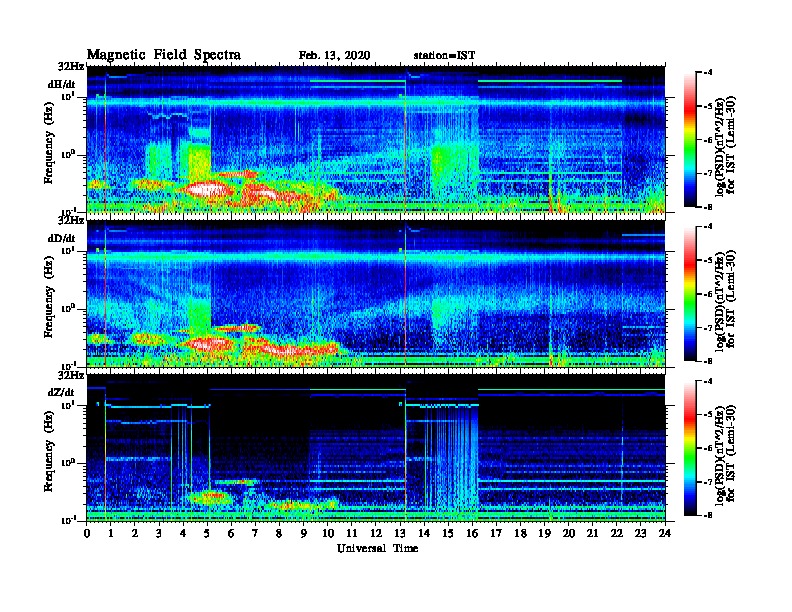Image resolution: width=792 pixels, height=612 pixels.
Task: Click hour tick label '10' on time axis
Action: pos(328,534)
